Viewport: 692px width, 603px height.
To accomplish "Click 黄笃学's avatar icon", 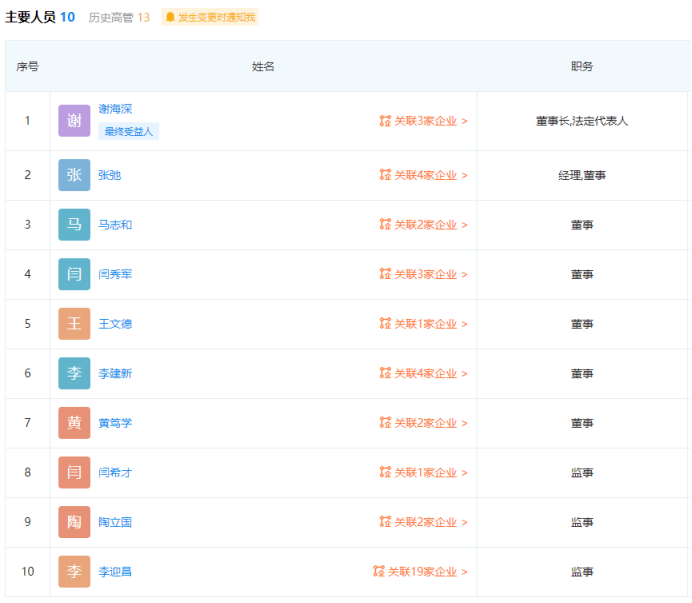I will coord(74,423).
